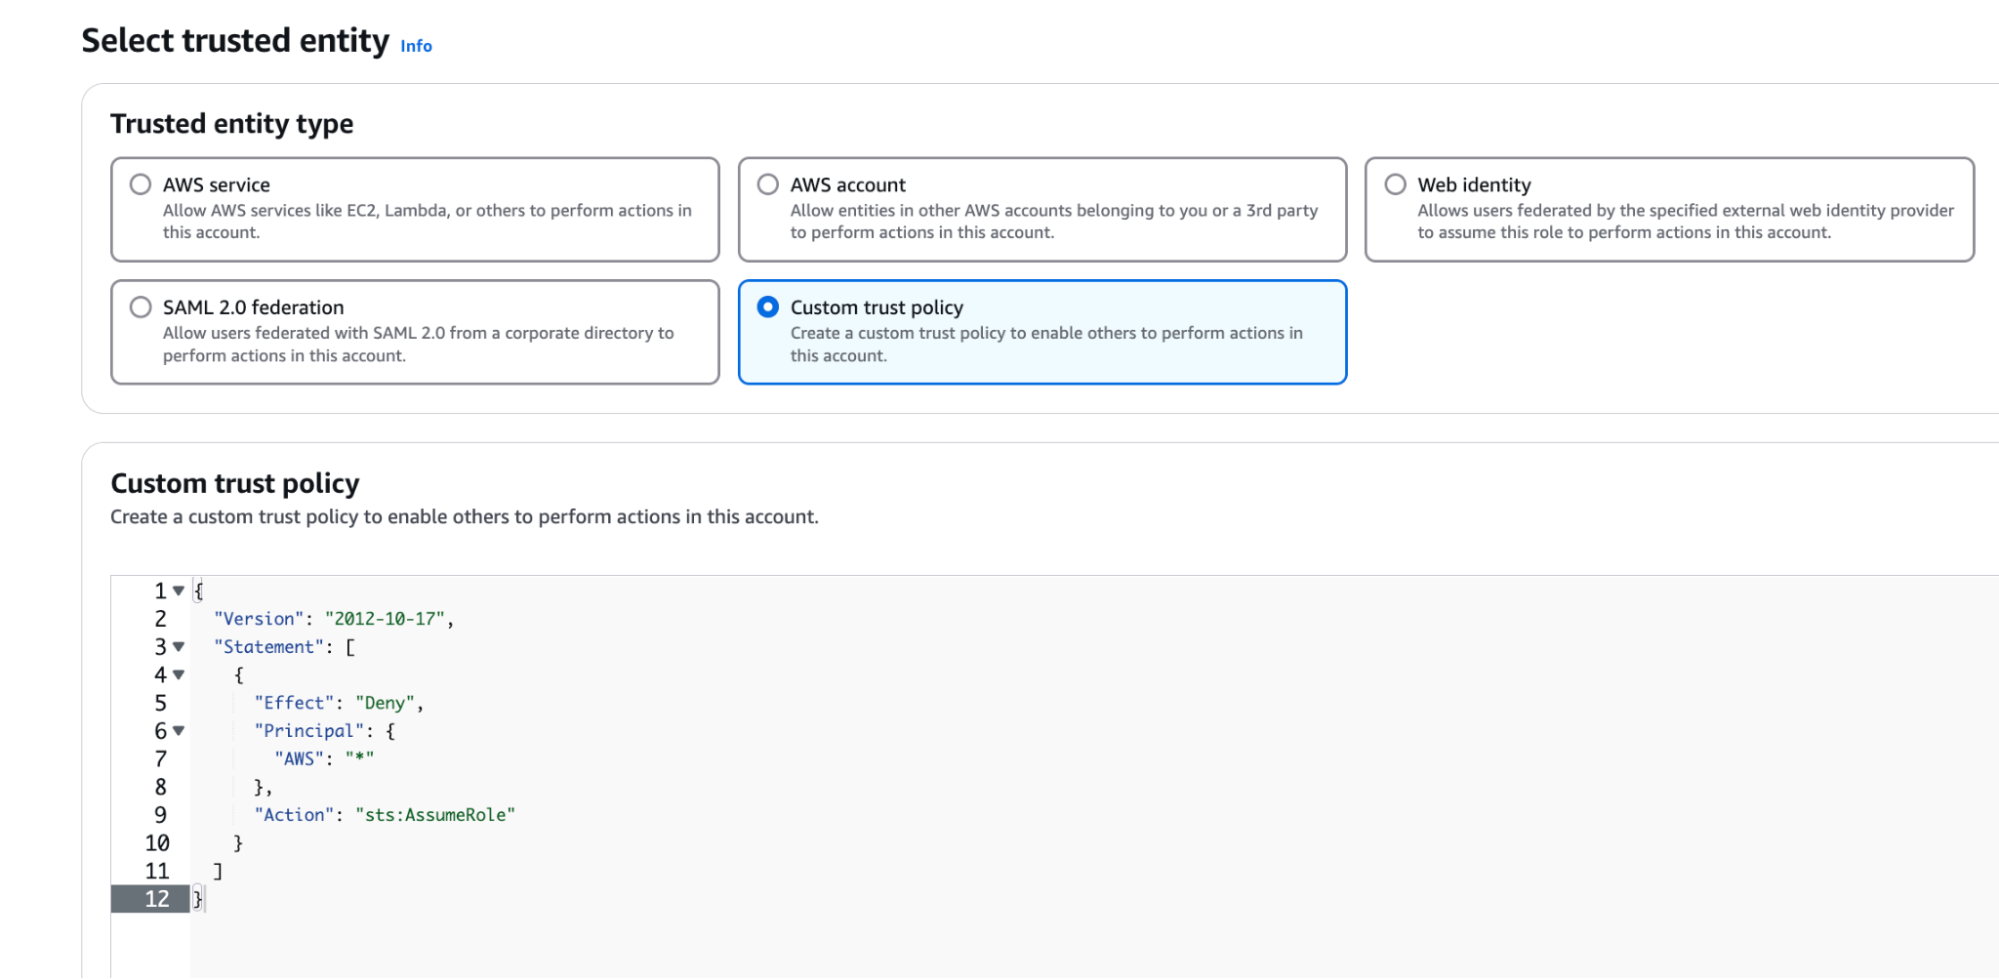Click the "*" AWS principal value
Screen dimensions: 1999x979
click(359, 759)
